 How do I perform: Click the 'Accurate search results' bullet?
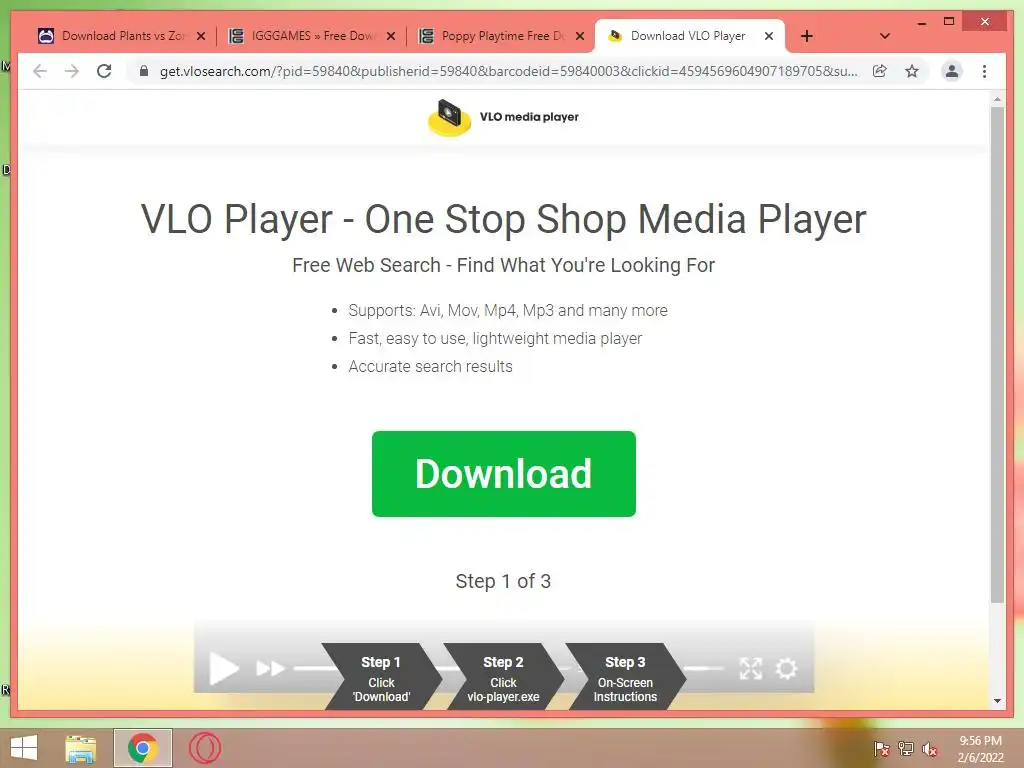coord(430,366)
